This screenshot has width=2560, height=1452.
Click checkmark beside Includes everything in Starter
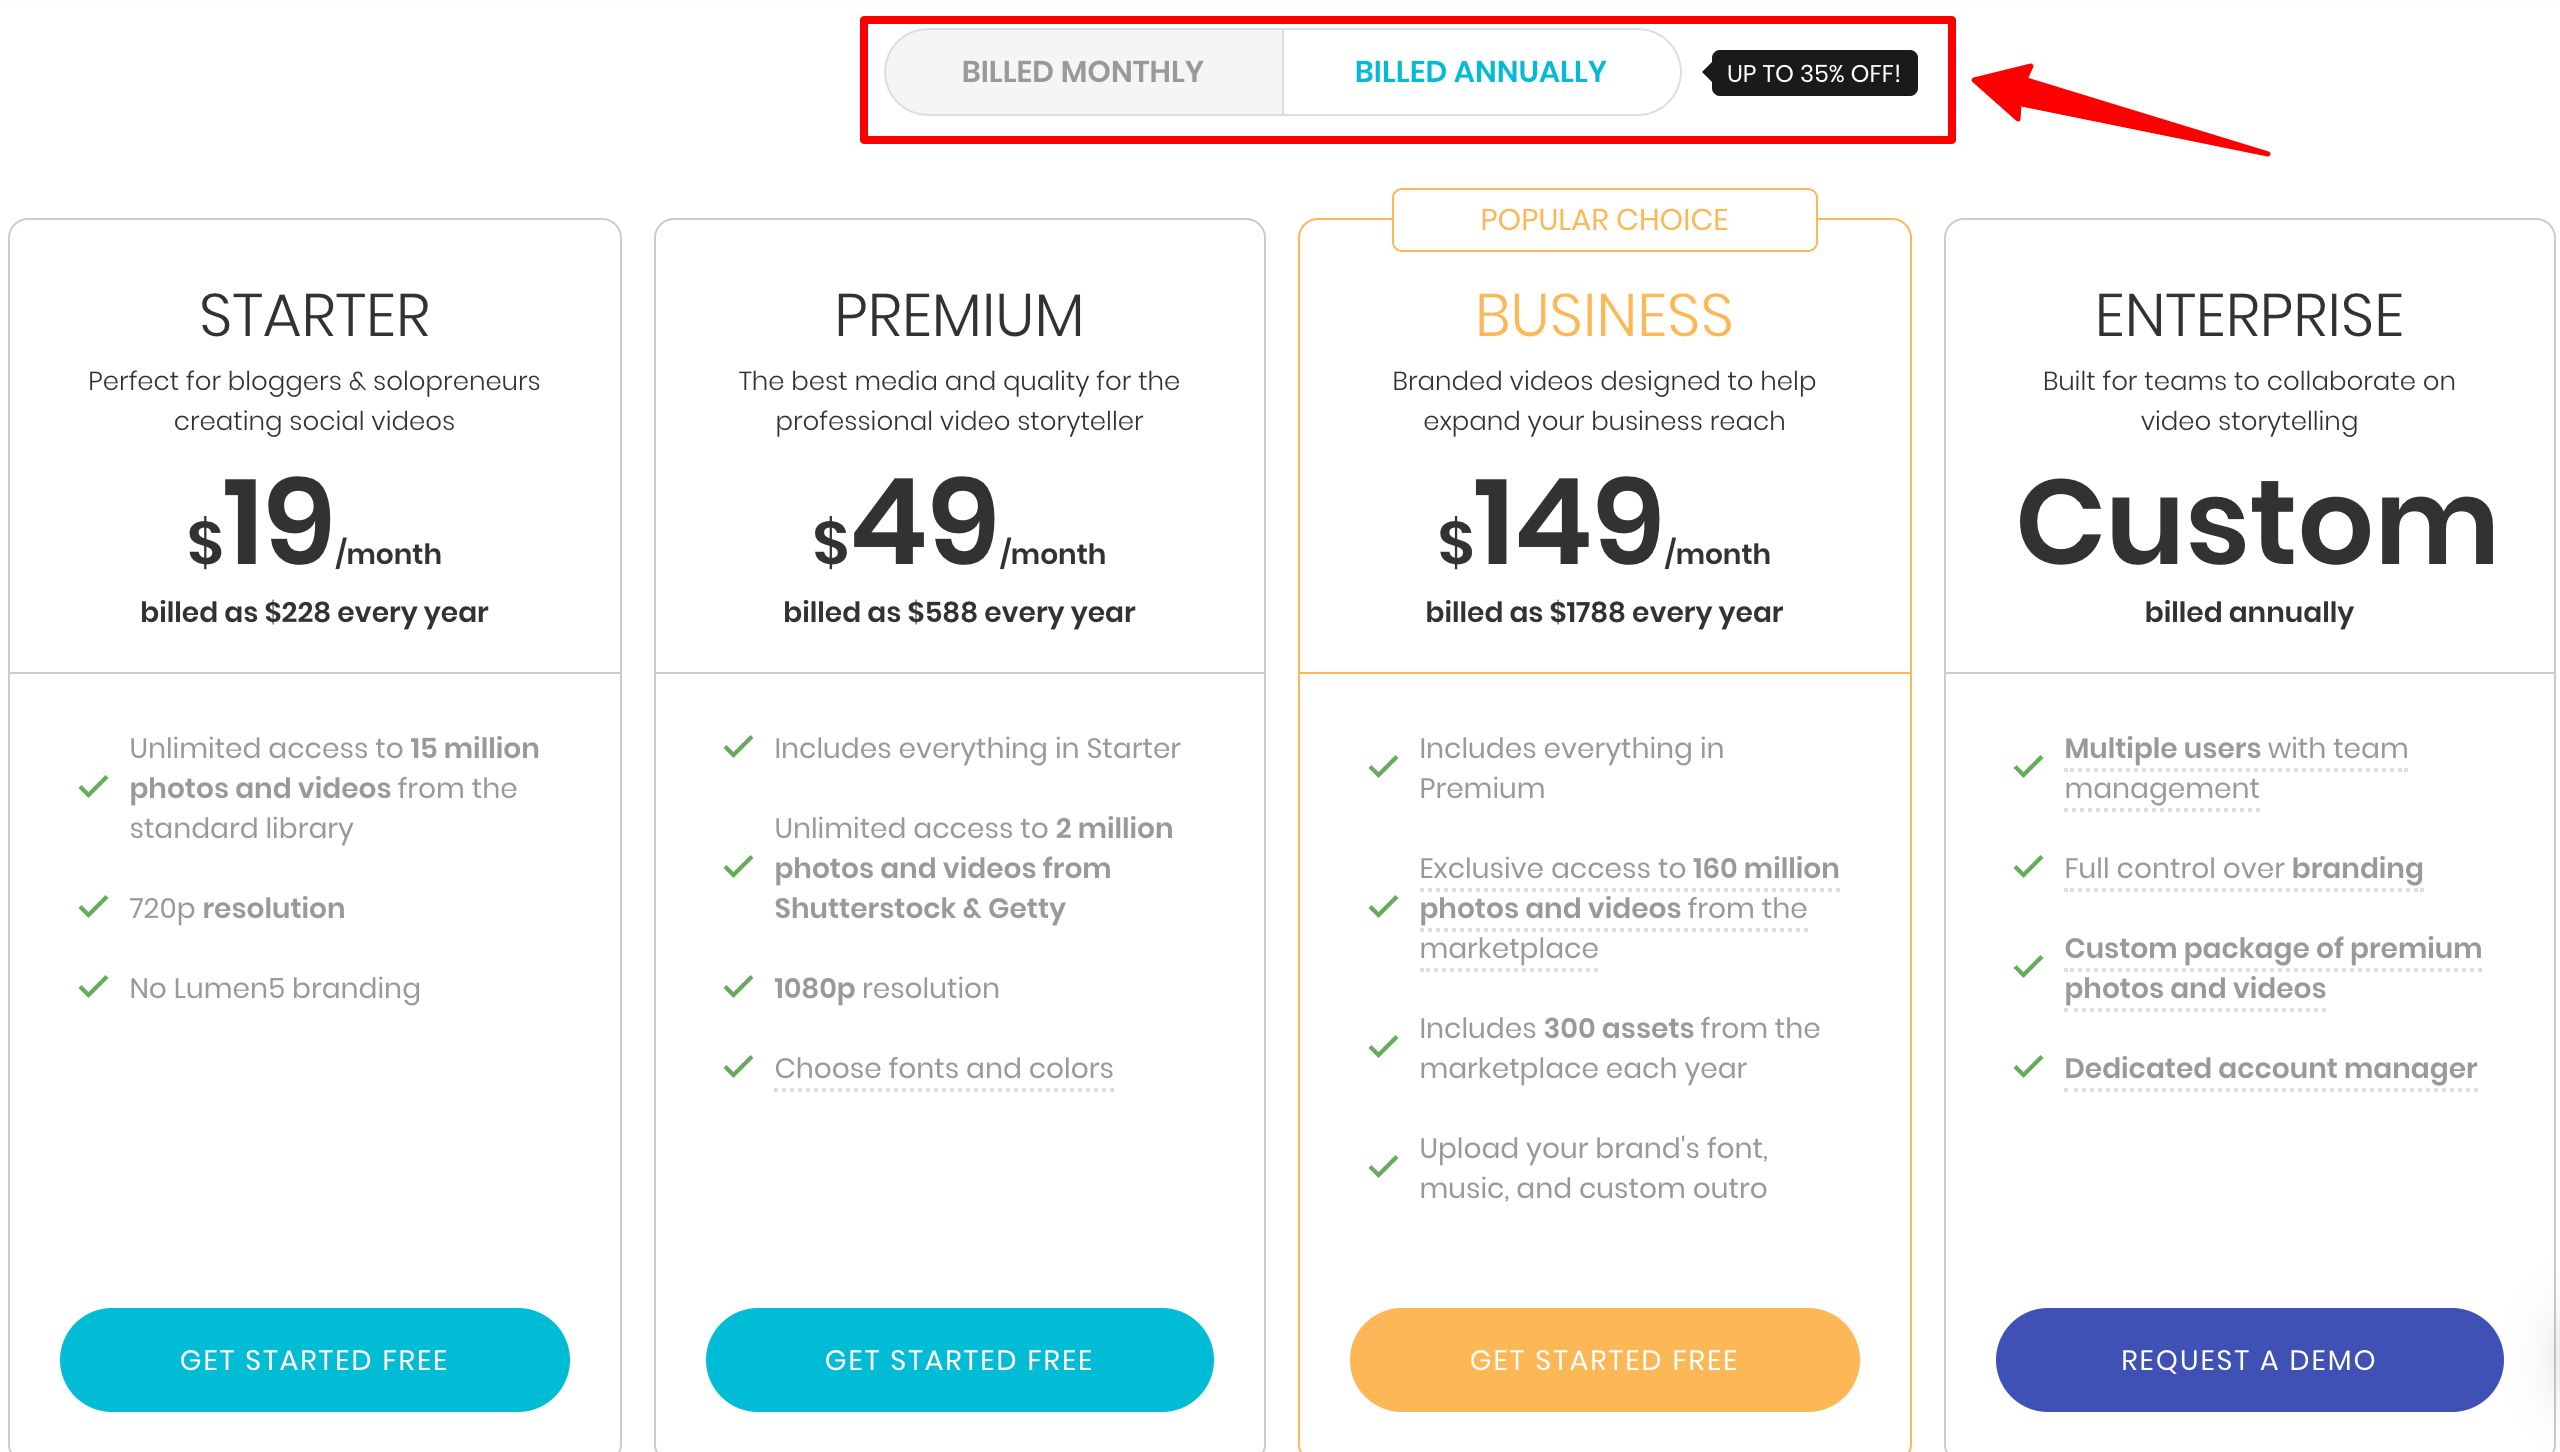(738, 748)
